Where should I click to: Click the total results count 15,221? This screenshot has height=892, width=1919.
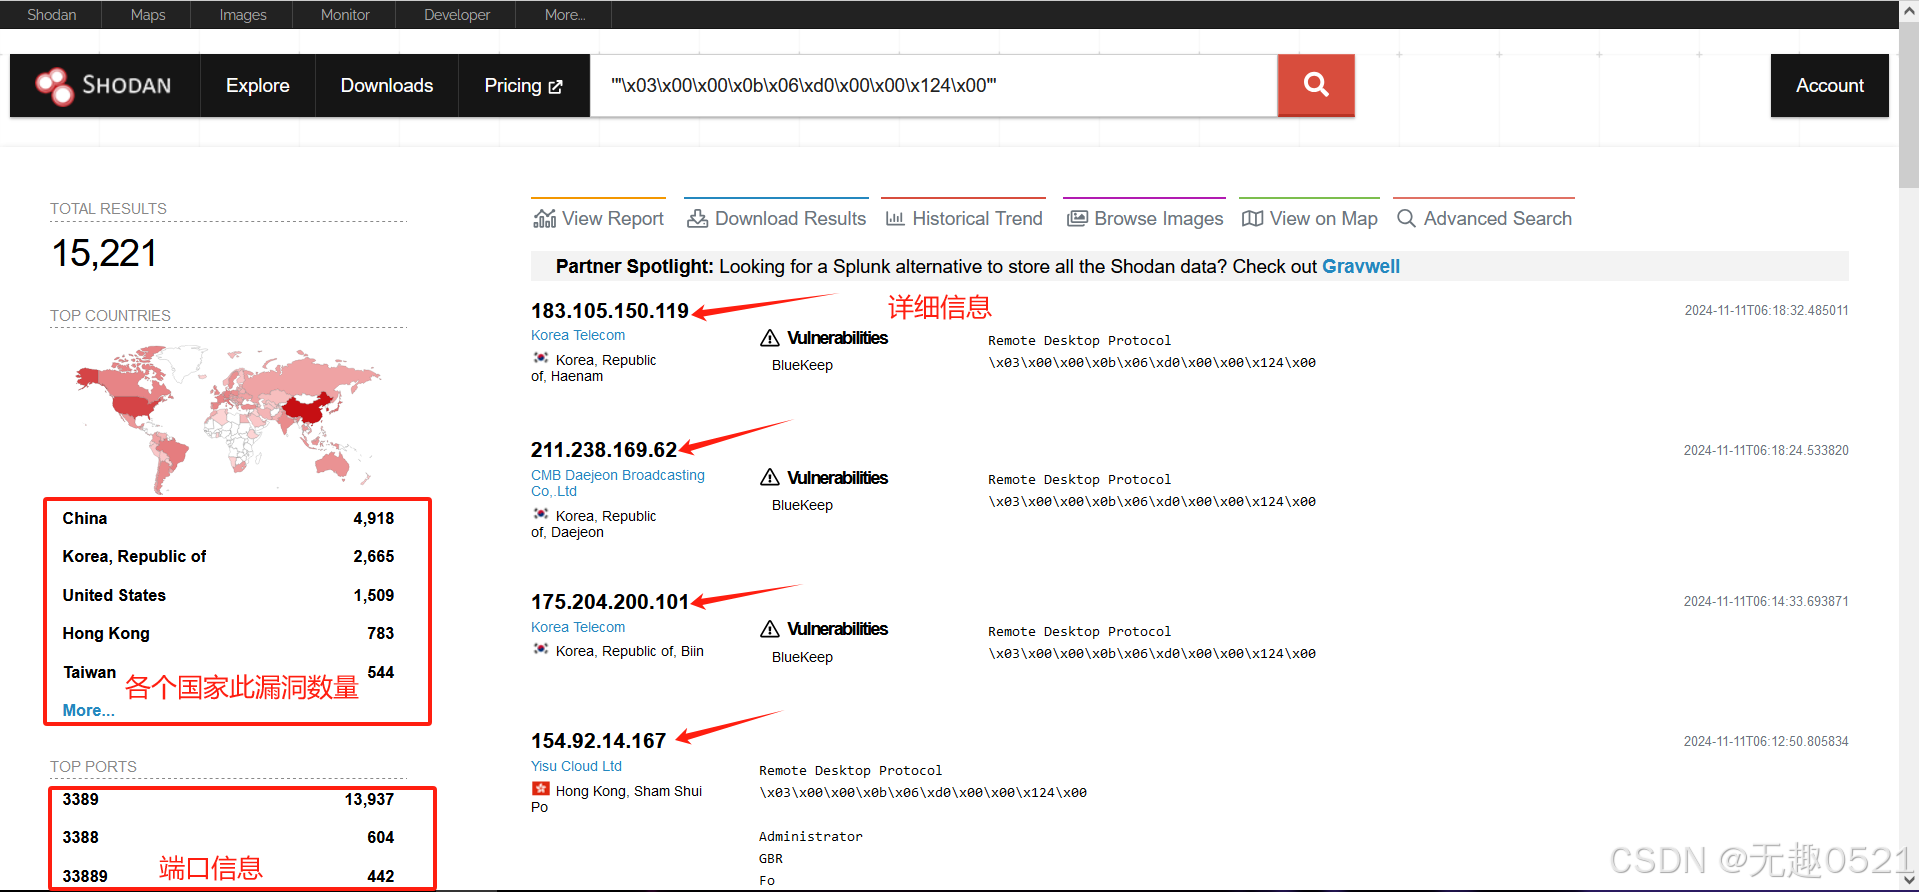104,254
